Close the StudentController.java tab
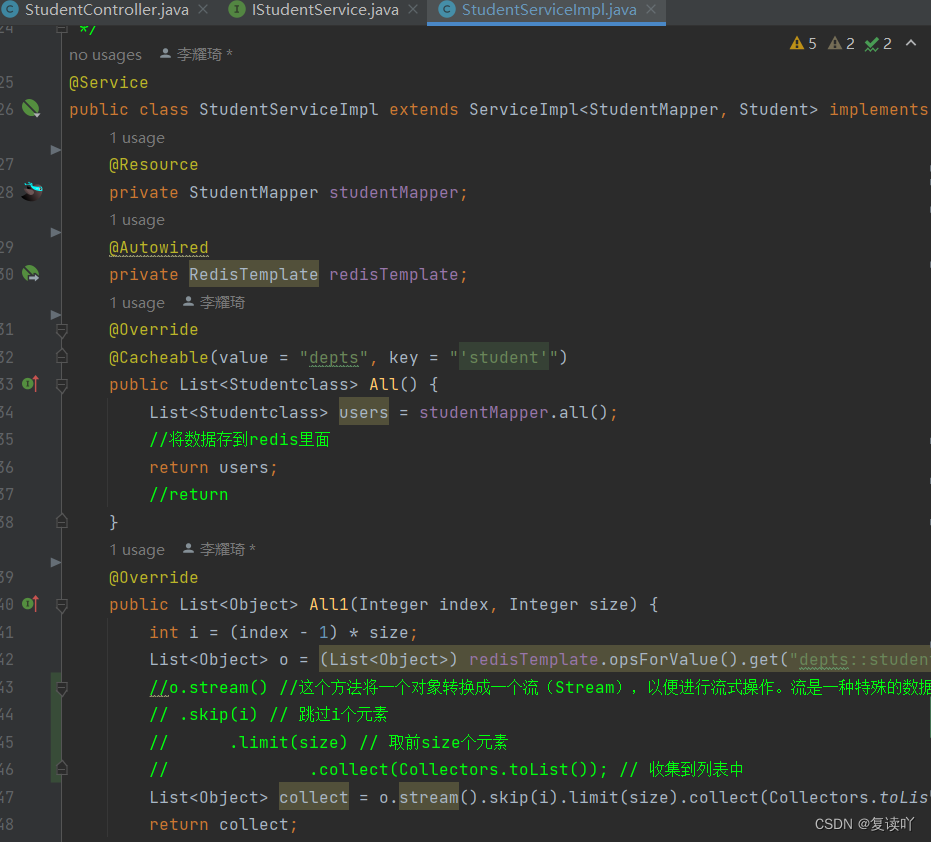The image size is (931, 842). pos(203,10)
